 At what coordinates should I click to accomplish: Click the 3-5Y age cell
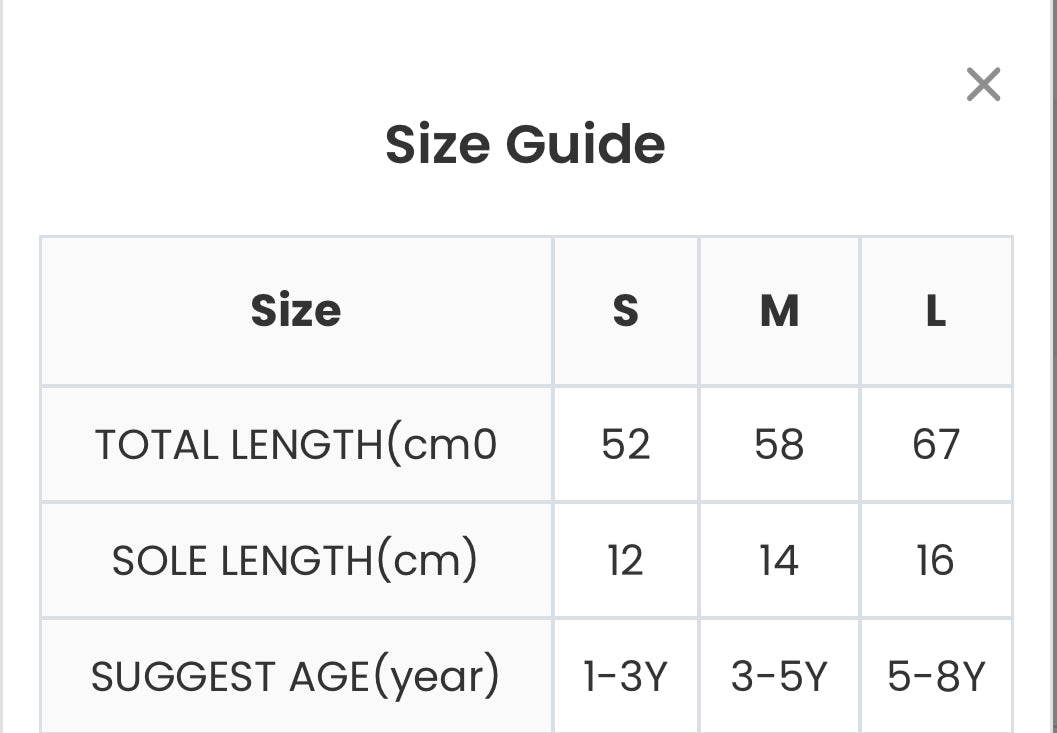[x=779, y=676]
